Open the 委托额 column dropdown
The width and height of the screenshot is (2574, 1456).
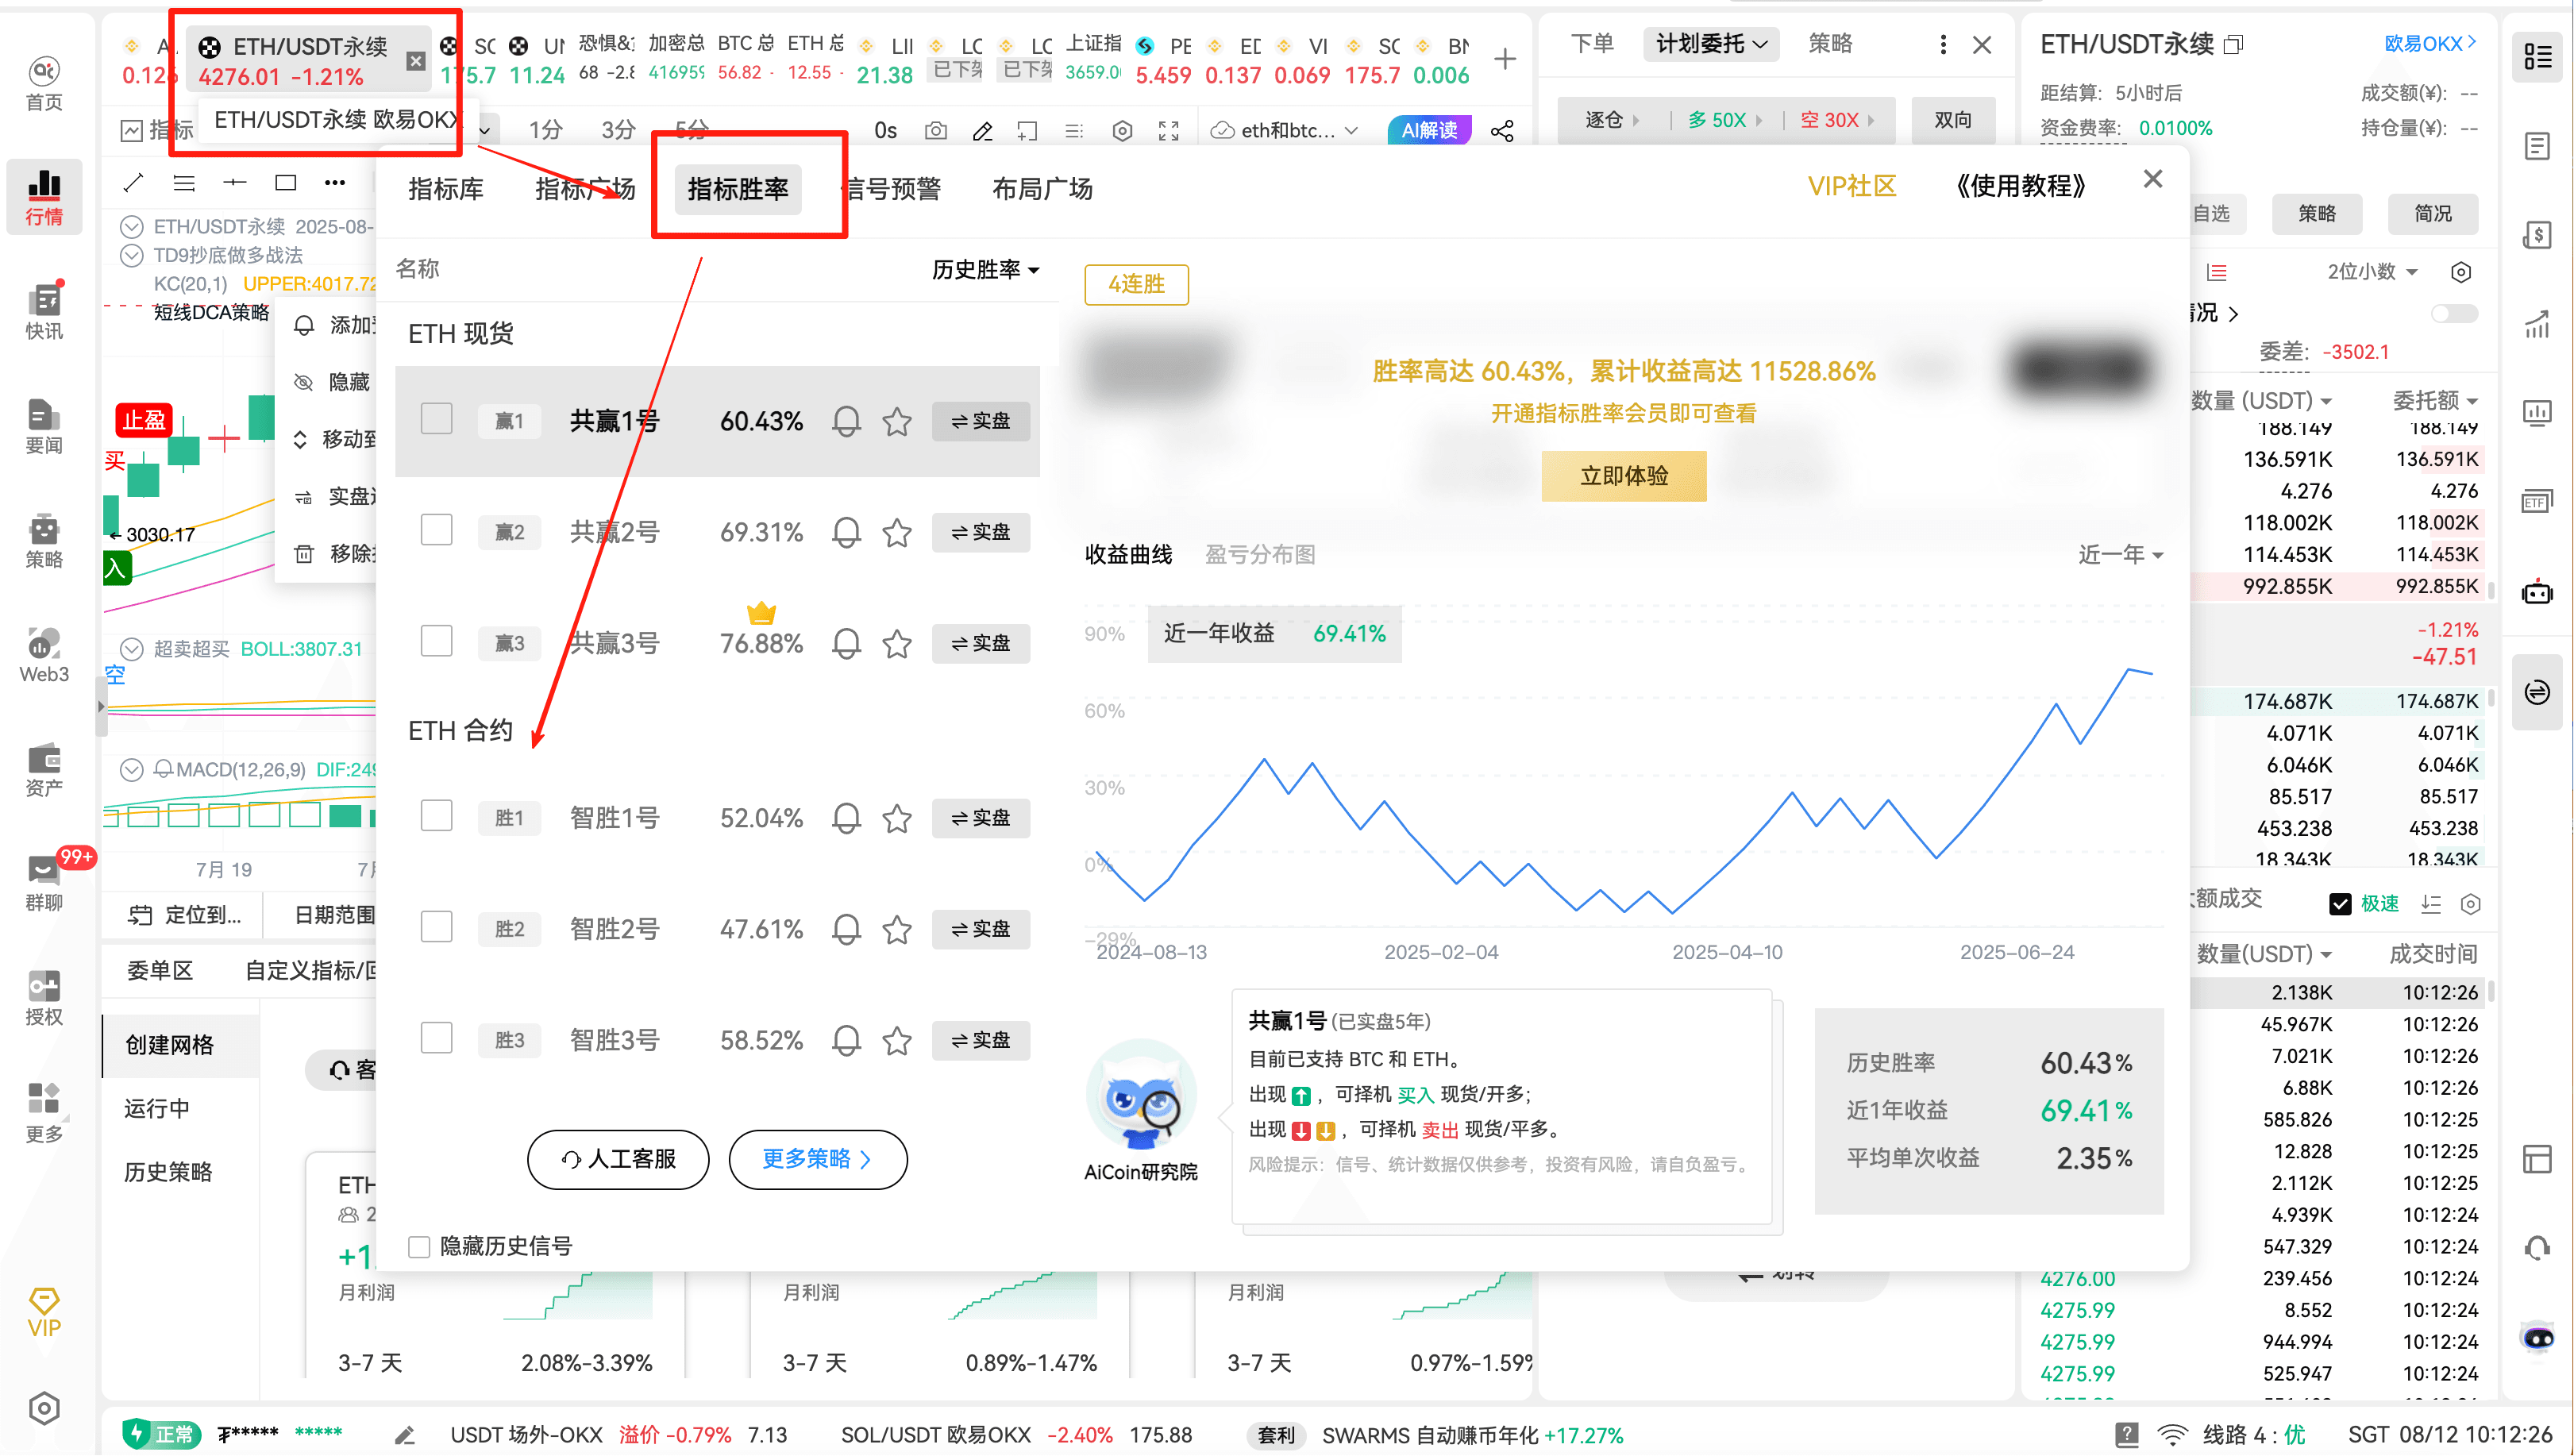coord(2434,400)
